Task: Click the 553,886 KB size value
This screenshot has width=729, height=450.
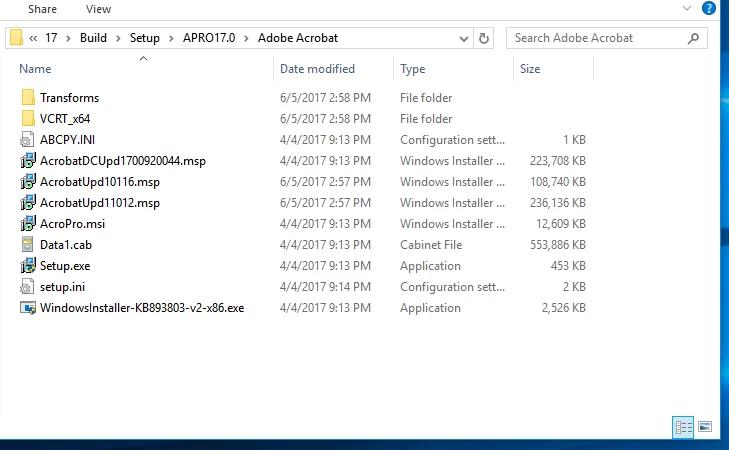Action: pos(557,245)
